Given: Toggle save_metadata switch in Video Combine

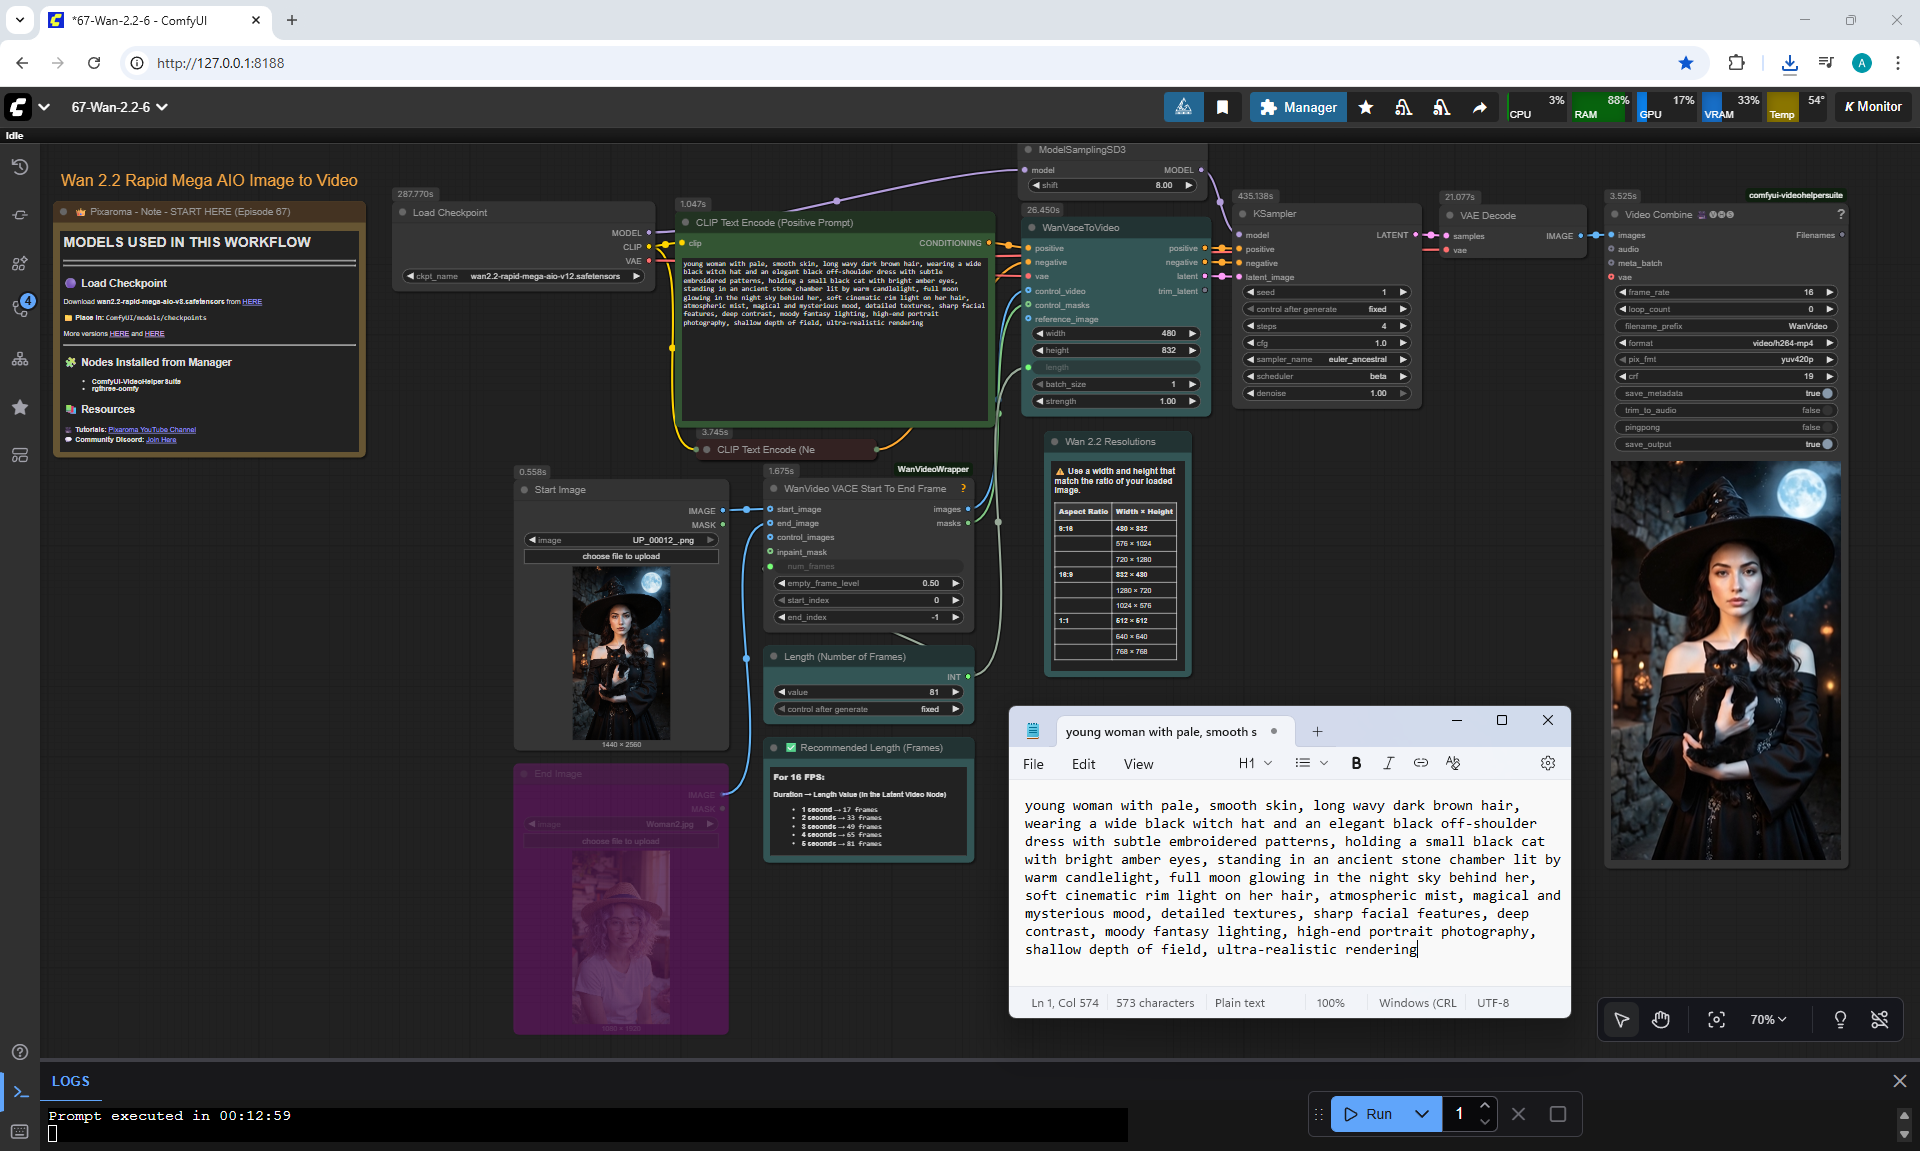Looking at the screenshot, I should pyautogui.click(x=1827, y=393).
